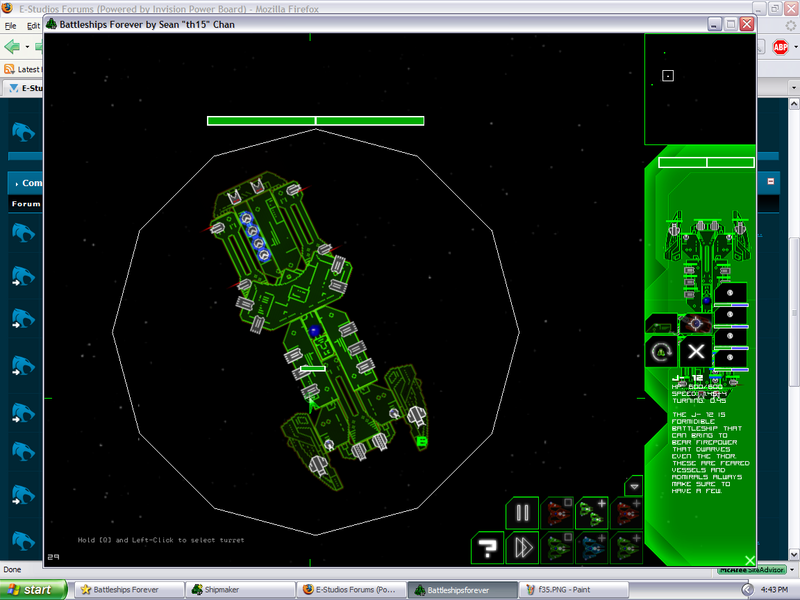This screenshot has height=600, width=800.
Task: Open the Firefox Edit menu
Action: 33,26
